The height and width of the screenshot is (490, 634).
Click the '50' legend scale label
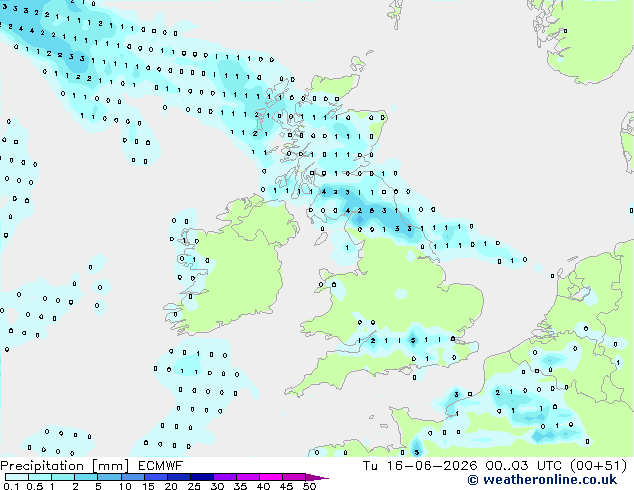(x=309, y=486)
